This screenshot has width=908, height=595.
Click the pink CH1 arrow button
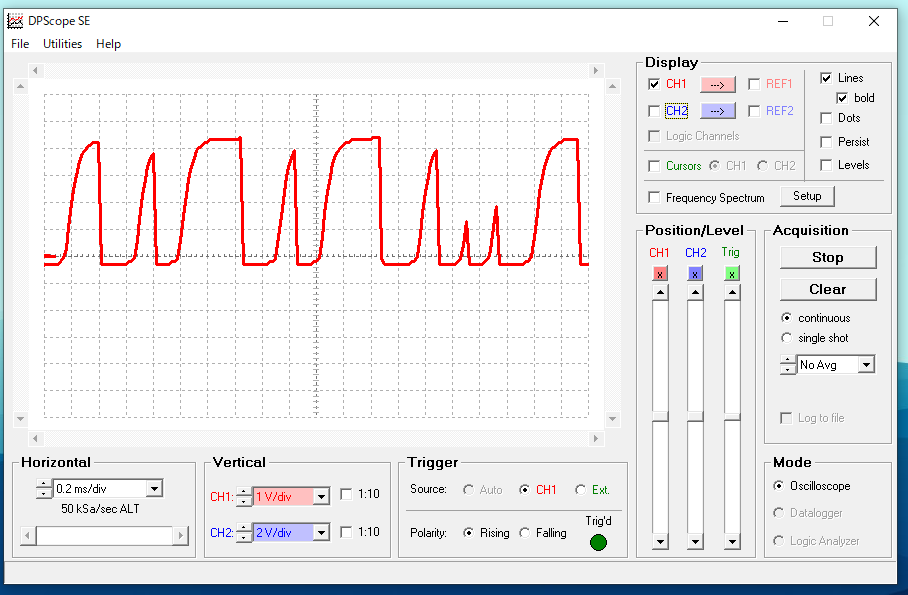[717, 84]
